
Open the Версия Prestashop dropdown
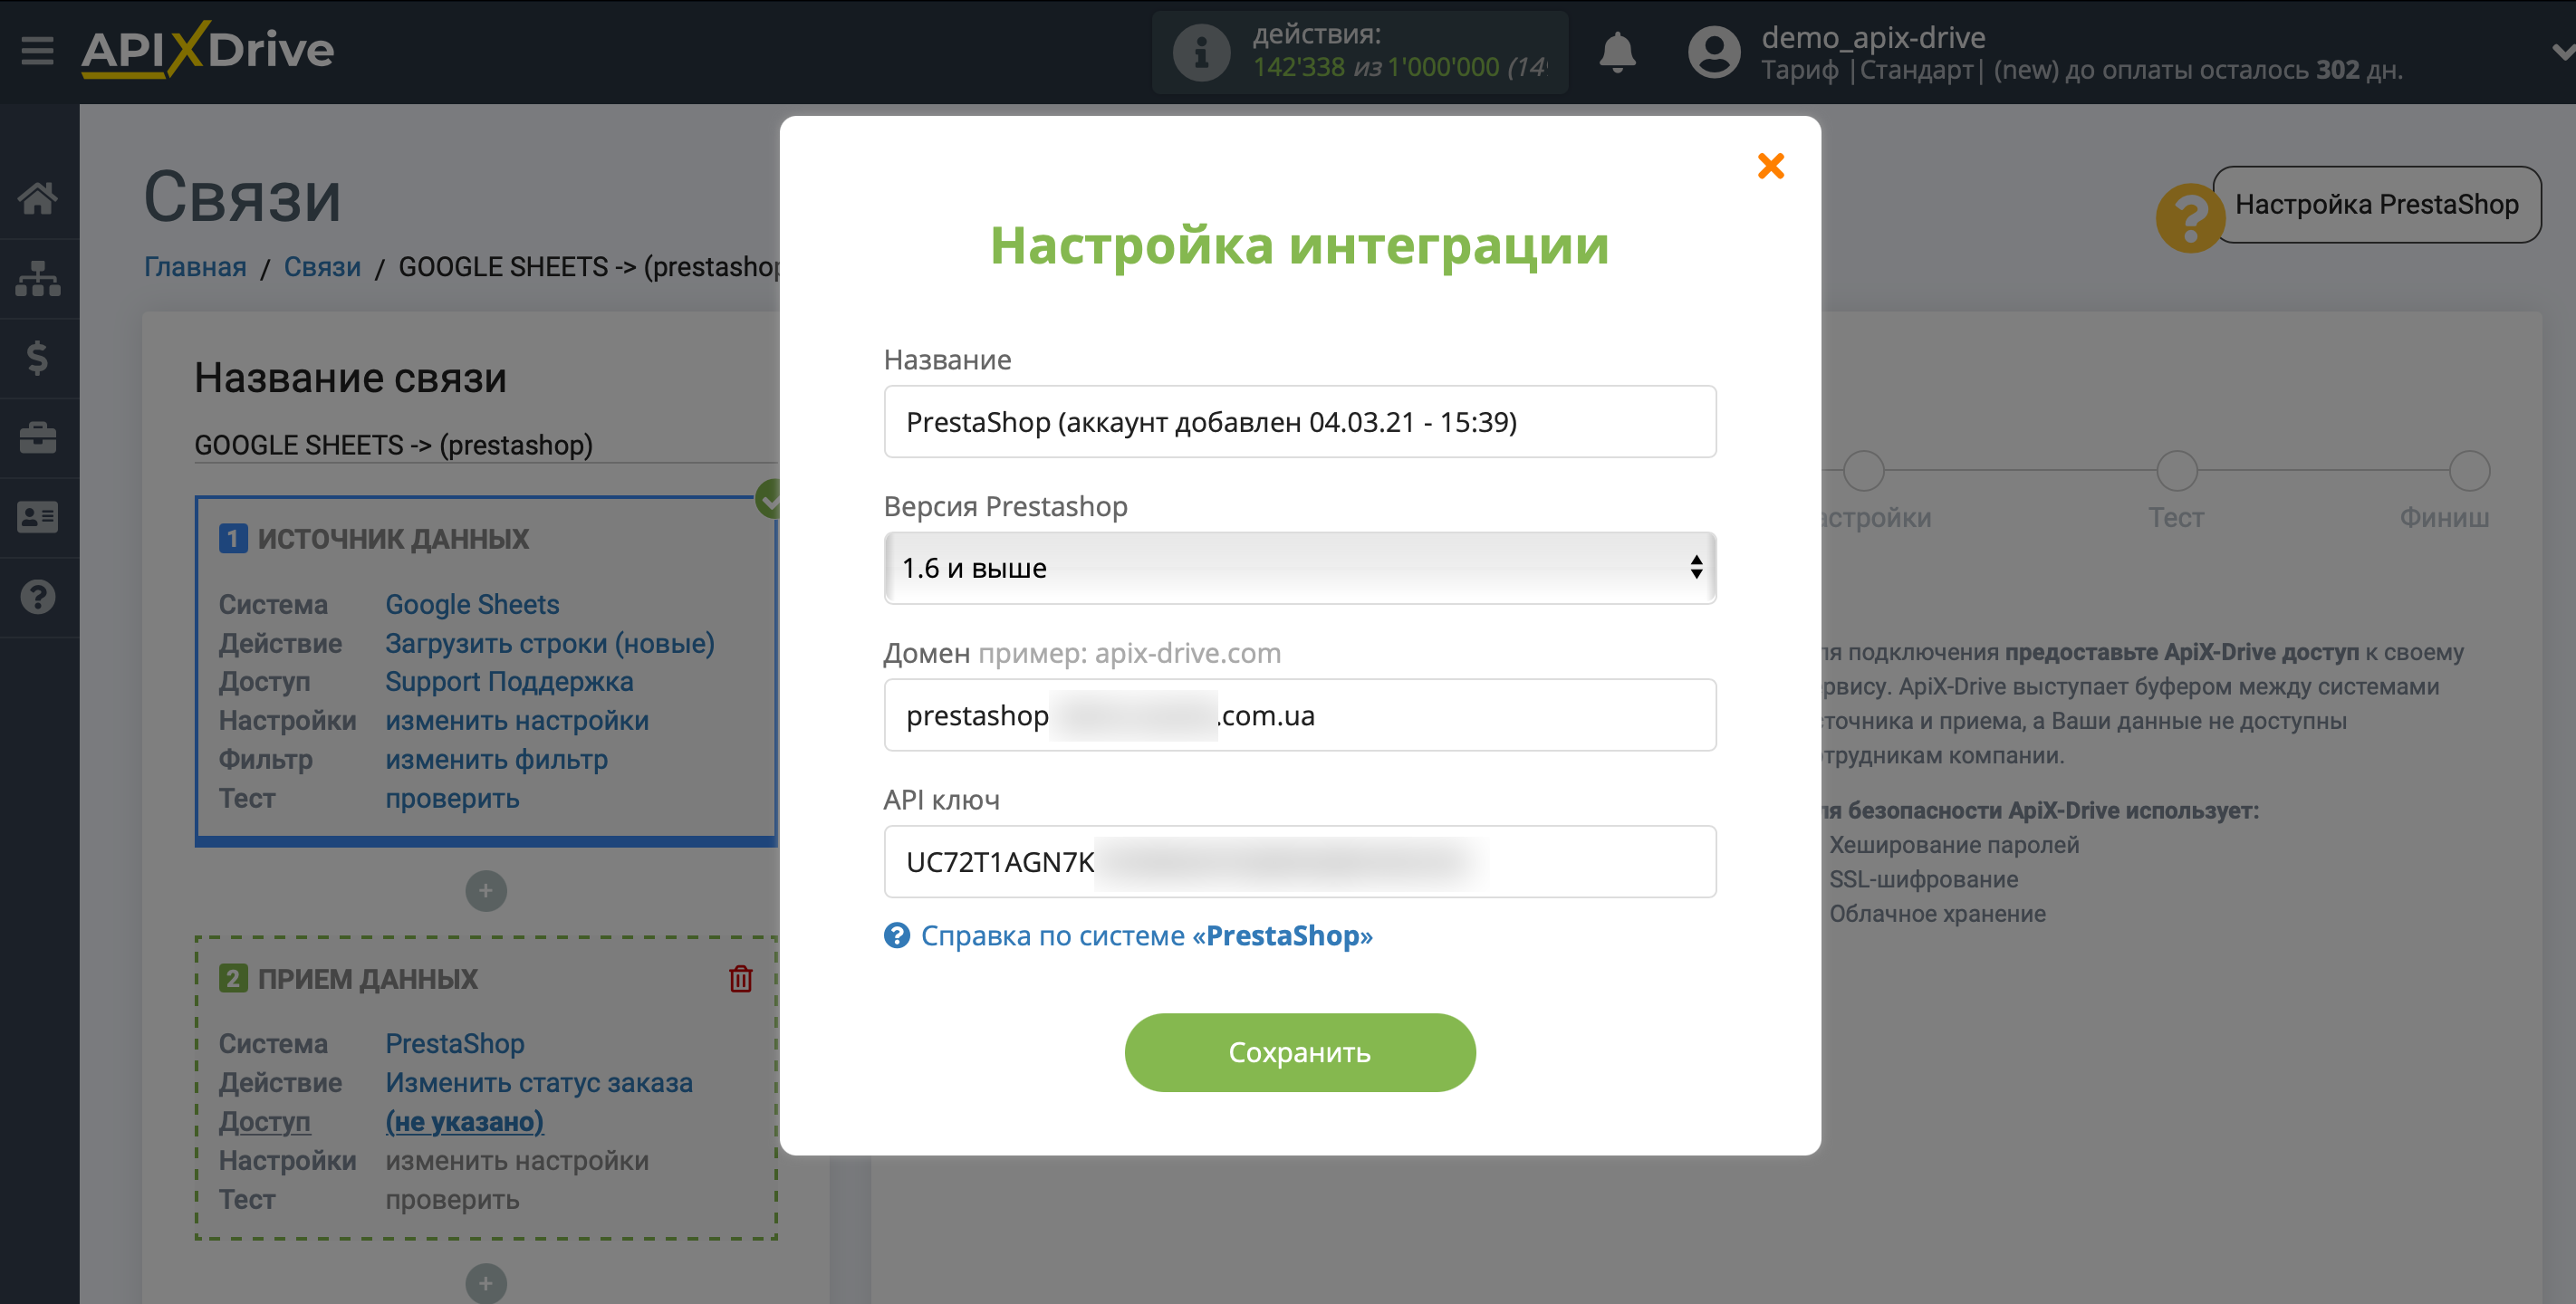(x=1299, y=567)
